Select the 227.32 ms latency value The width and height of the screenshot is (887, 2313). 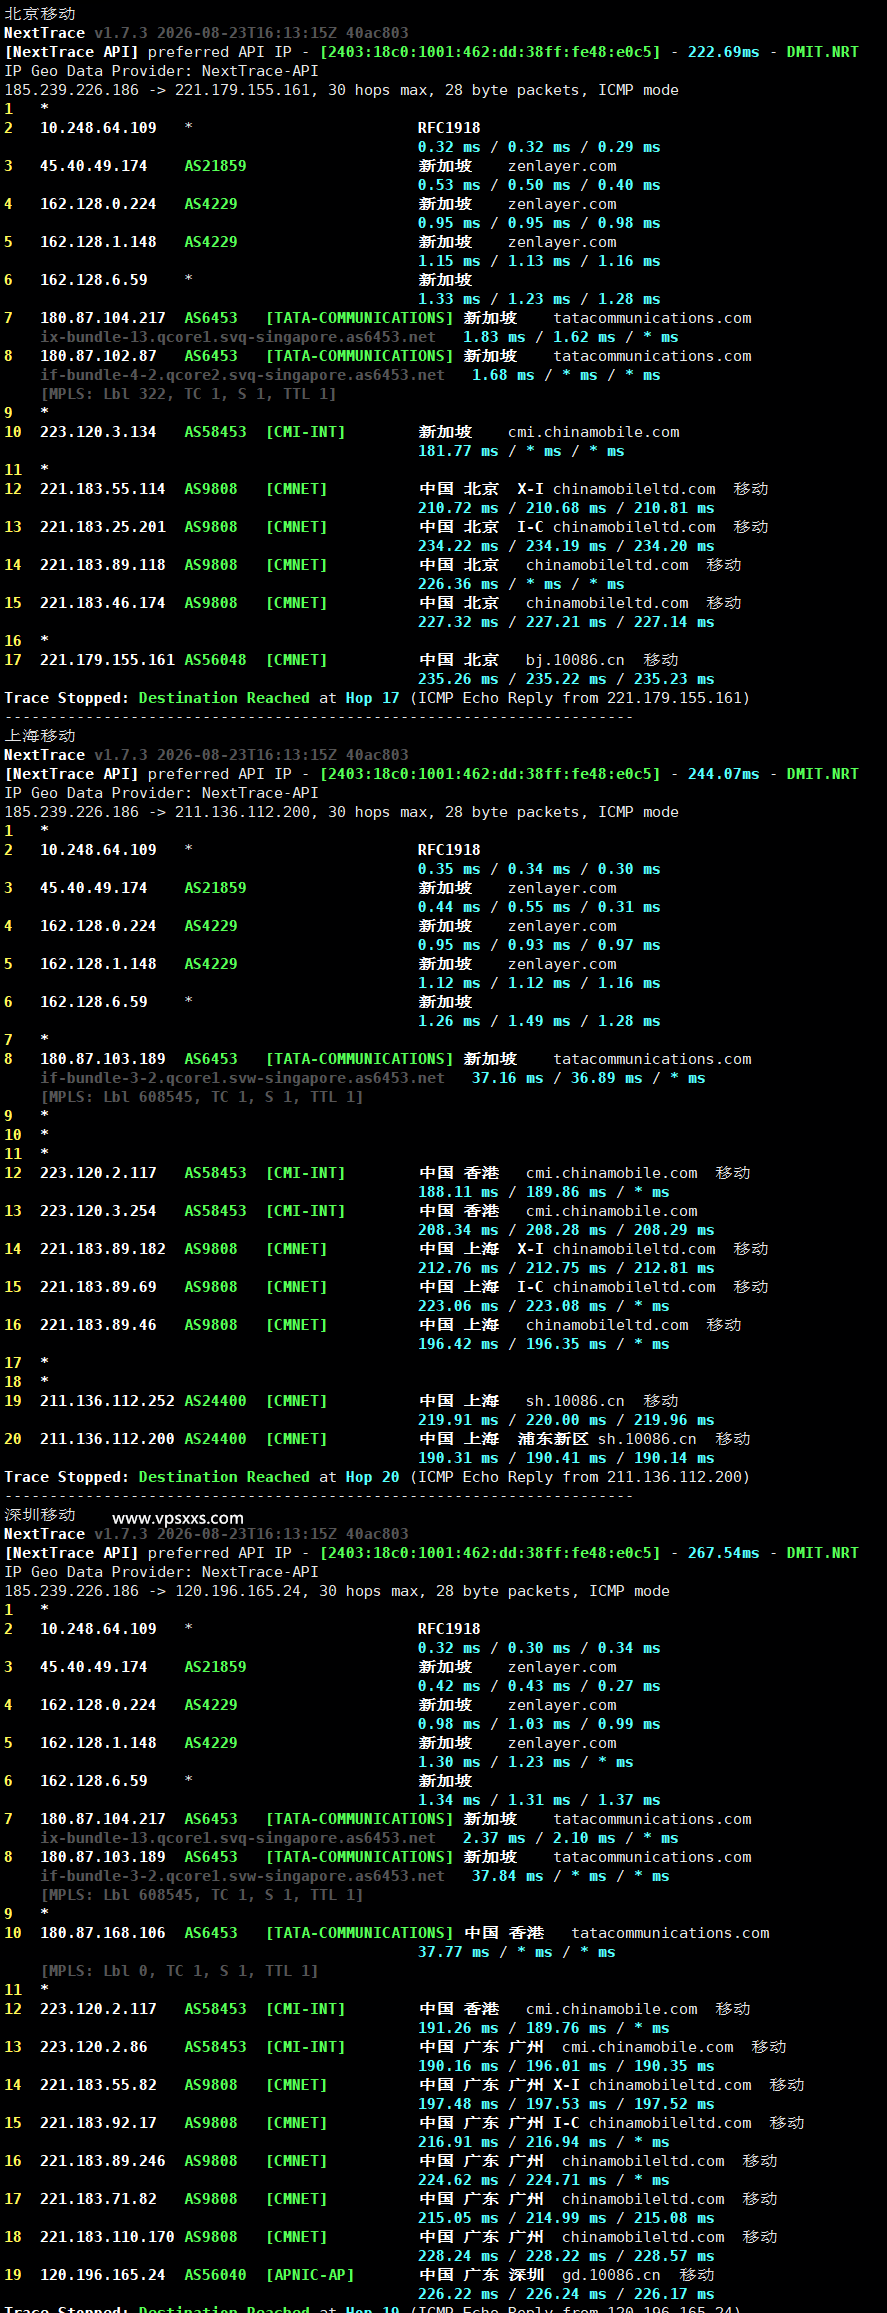point(458,622)
